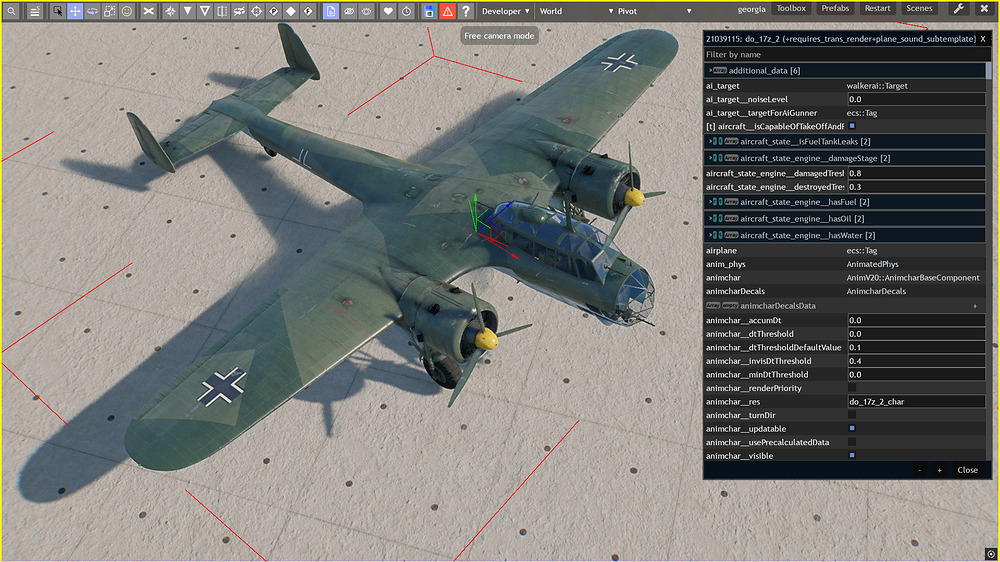
Task: Open the Scenes tab
Action: click(x=919, y=8)
